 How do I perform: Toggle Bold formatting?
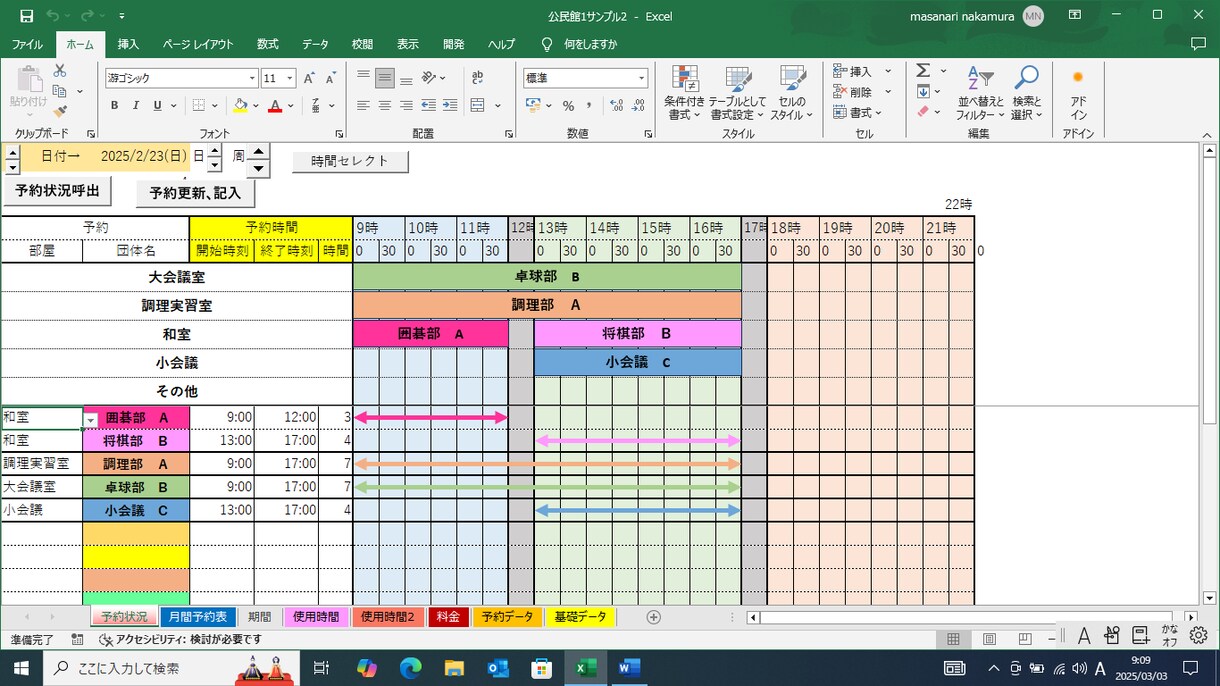114,105
